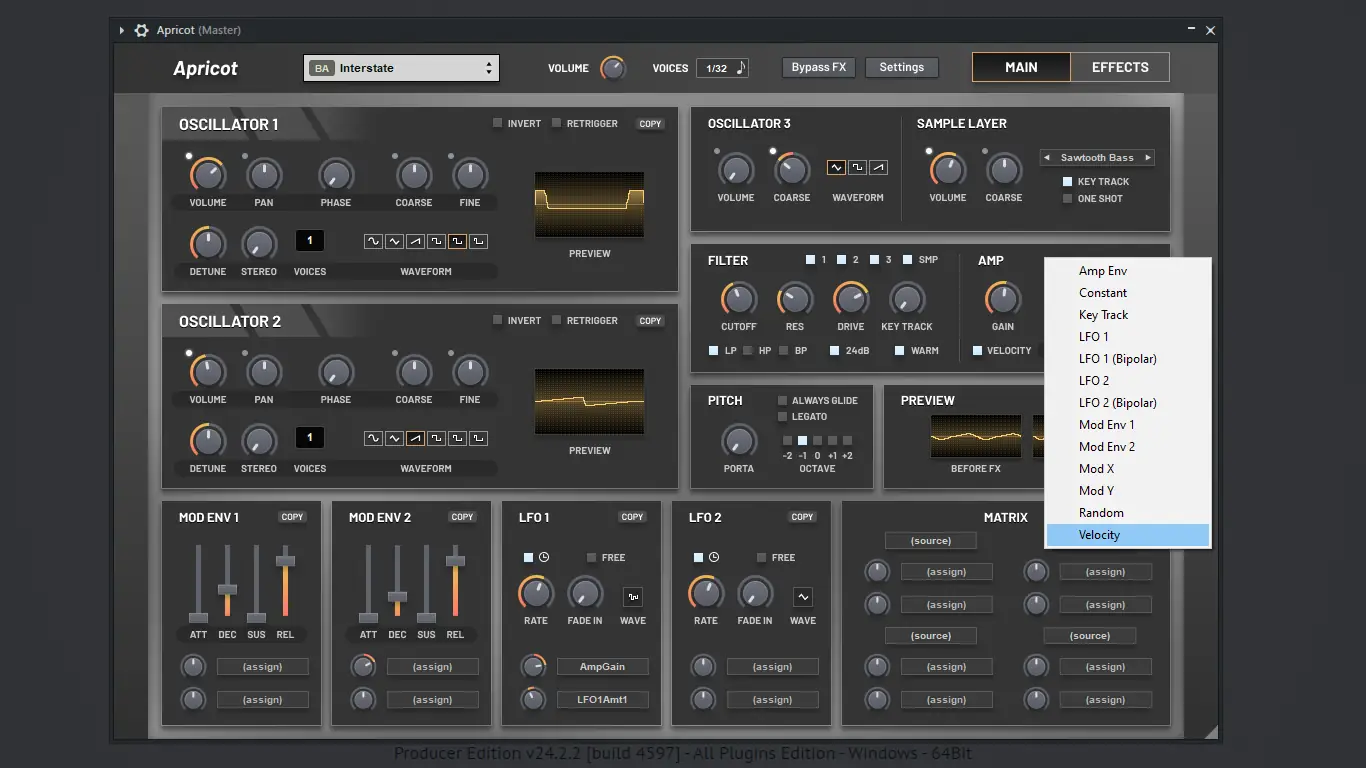The image size is (1366, 768).
Task: Click the LFO 1 wave shape icon
Action: (x=633, y=597)
